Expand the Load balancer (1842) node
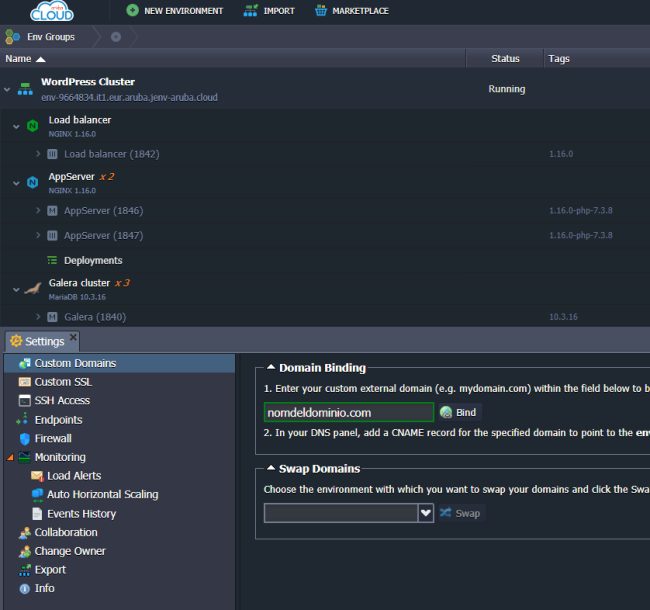The image size is (650, 610). tap(38, 154)
